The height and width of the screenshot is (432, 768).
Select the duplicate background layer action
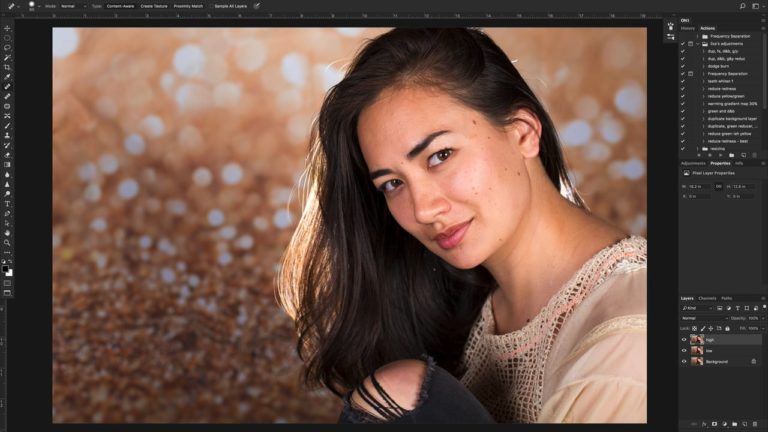(732, 119)
